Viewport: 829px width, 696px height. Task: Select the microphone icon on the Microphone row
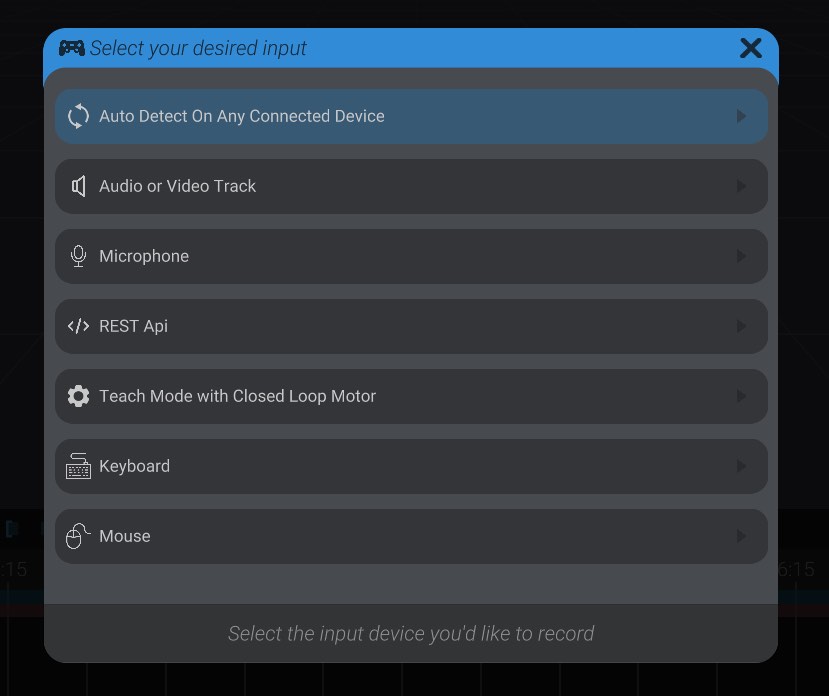[x=78, y=256]
